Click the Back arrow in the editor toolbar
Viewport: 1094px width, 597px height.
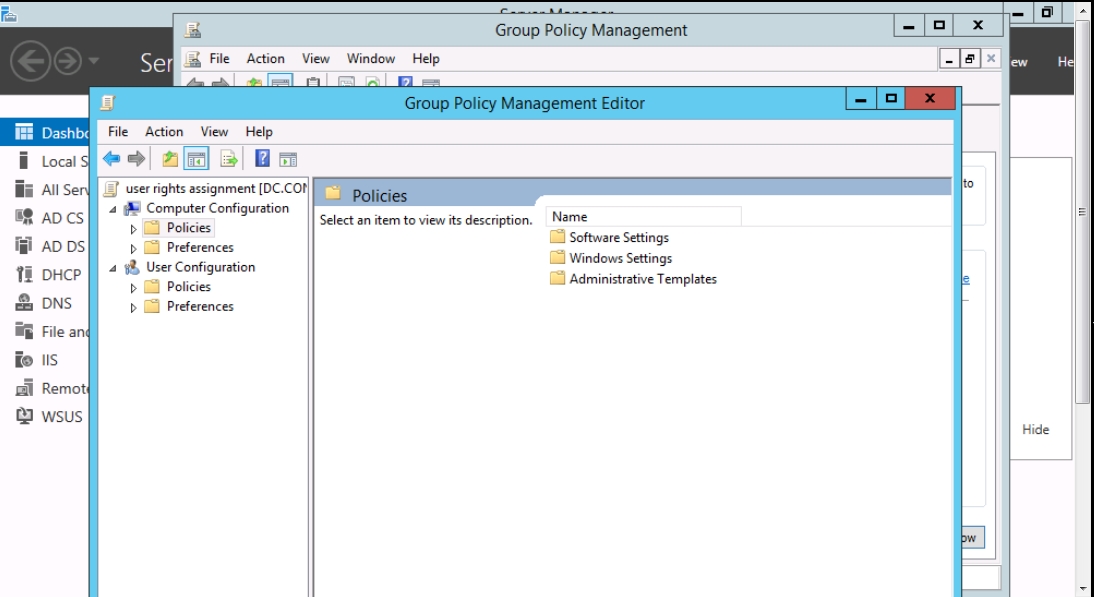pyautogui.click(x=112, y=159)
